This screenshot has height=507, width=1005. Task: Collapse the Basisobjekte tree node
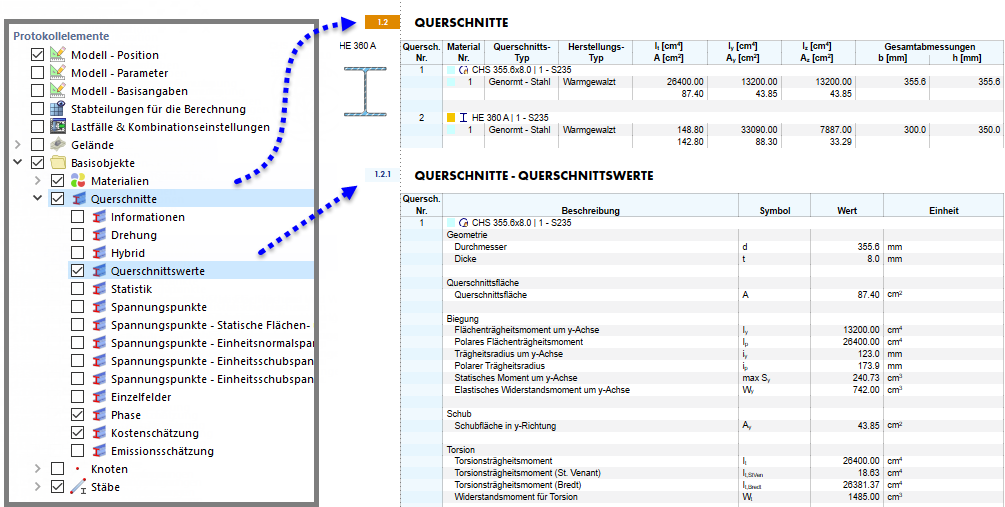point(18,163)
